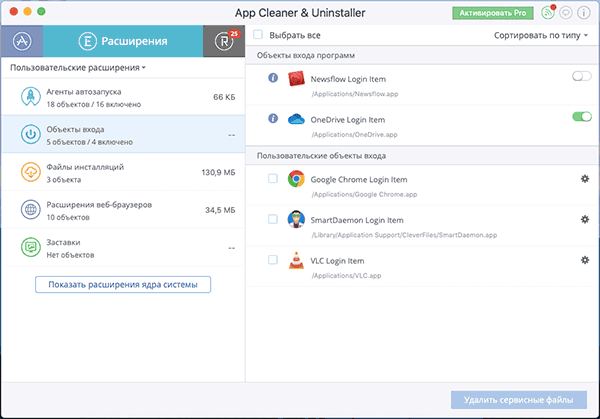Select the Newsflow Login Item name
This screenshot has height=419, width=600.
(x=348, y=79)
